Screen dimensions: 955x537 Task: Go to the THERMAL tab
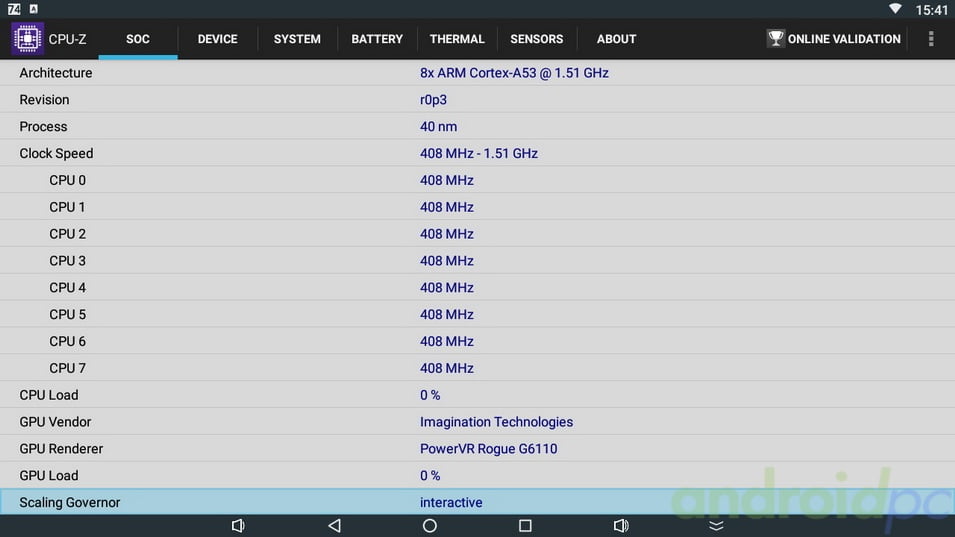tap(457, 39)
